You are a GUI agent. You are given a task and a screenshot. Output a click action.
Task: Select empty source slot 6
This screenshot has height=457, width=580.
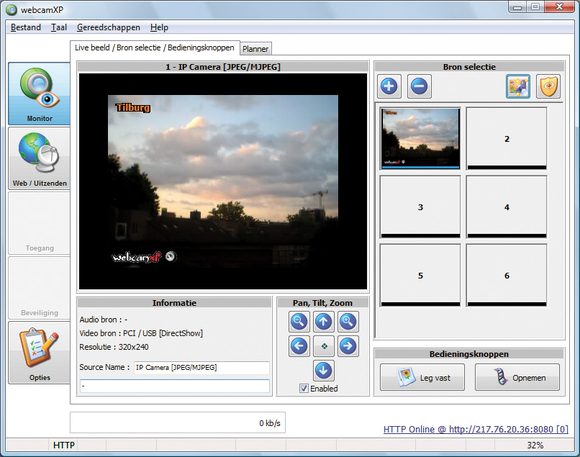(x=506, y=275)
